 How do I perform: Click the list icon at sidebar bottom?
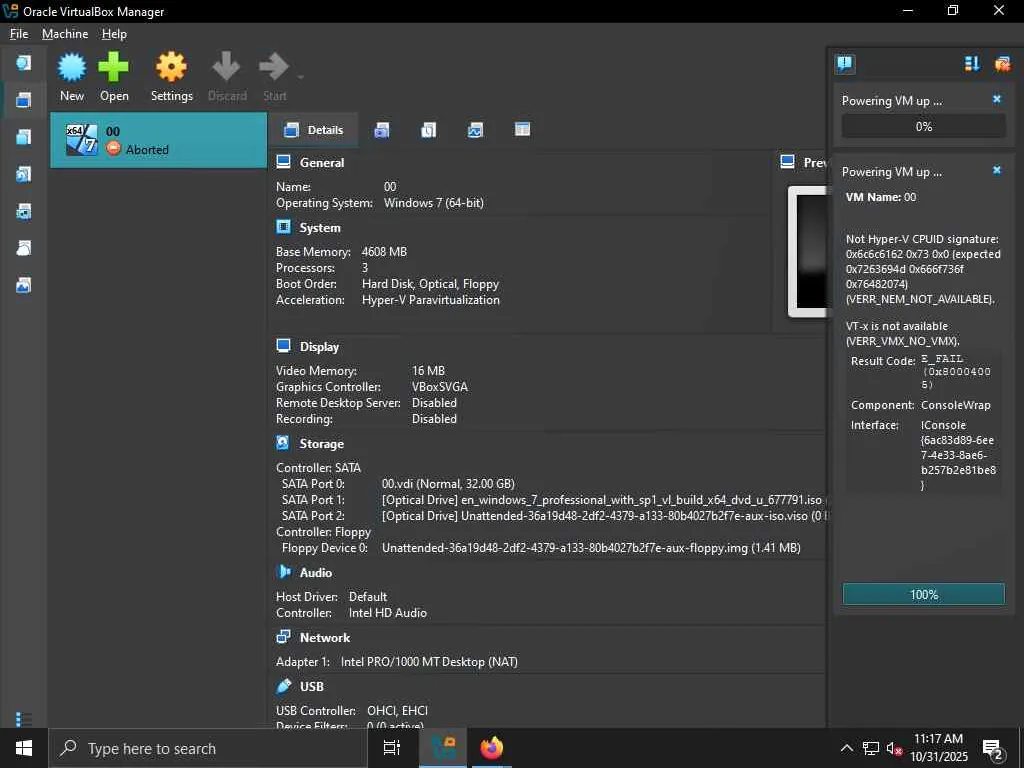(24, 719)
